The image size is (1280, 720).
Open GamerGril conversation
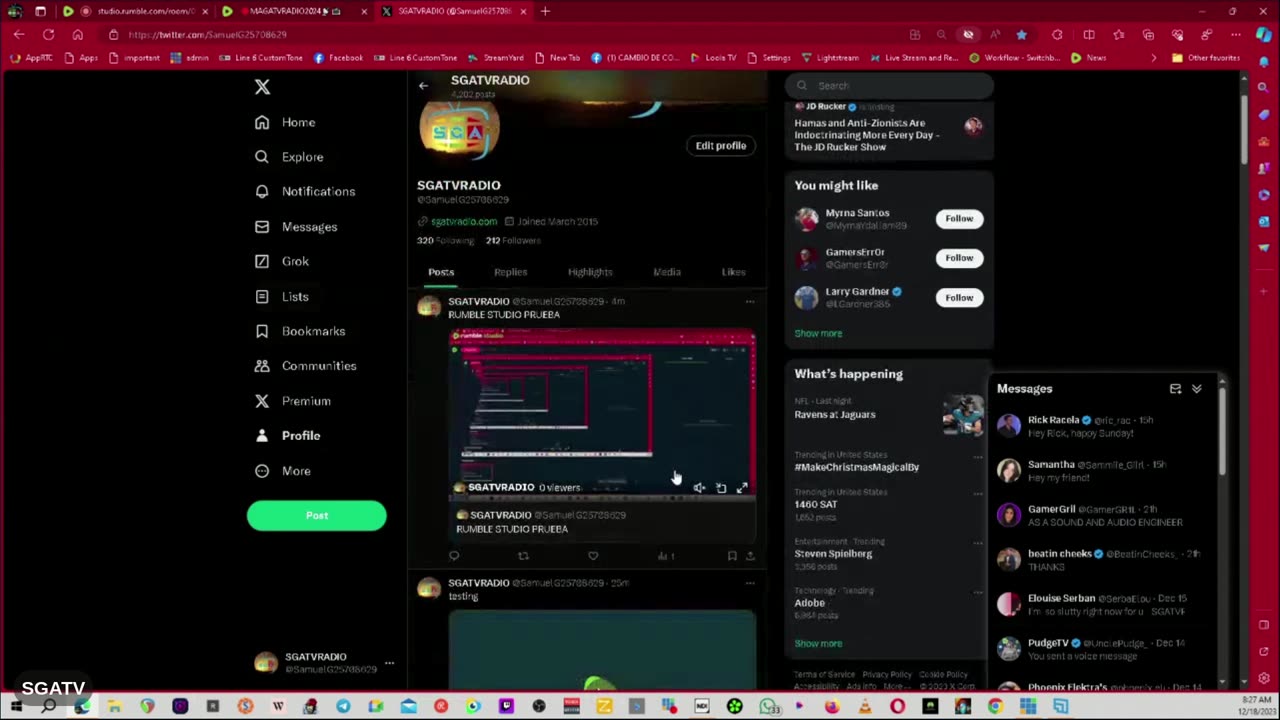[x=1103, y=515]
